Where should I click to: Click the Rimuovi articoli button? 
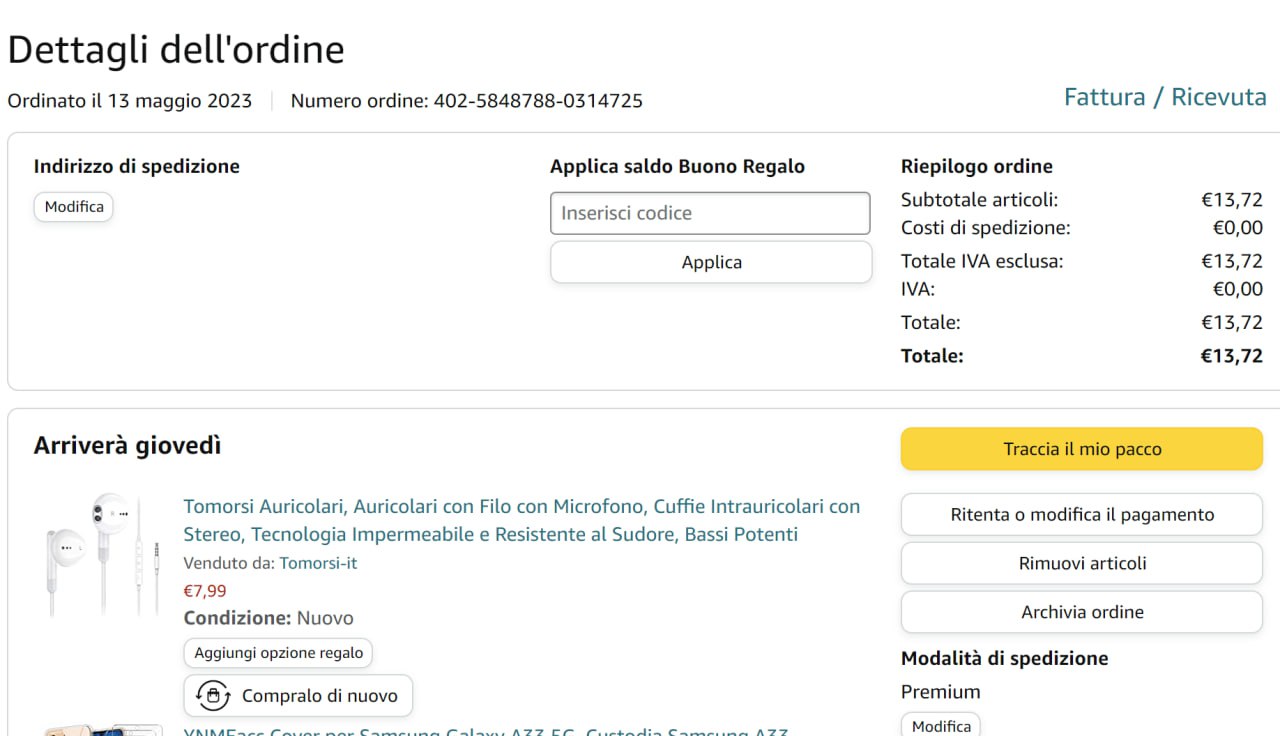(1081, 563)
